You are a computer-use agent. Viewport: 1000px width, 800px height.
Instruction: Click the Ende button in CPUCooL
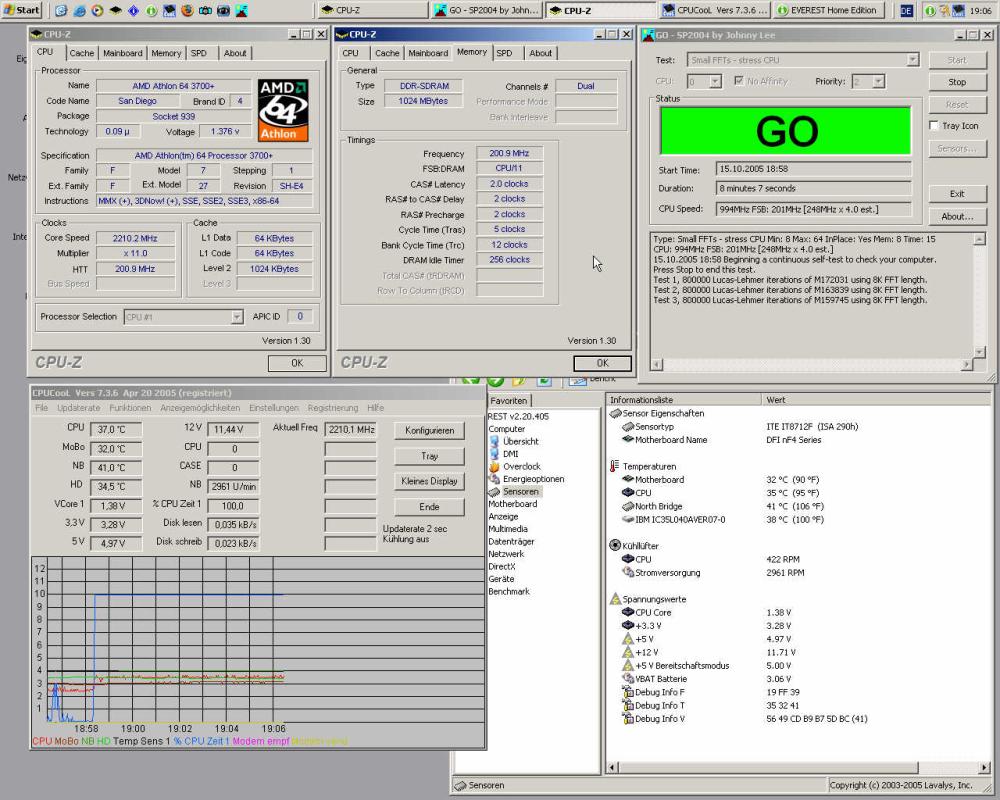click(x=429, y=507)
